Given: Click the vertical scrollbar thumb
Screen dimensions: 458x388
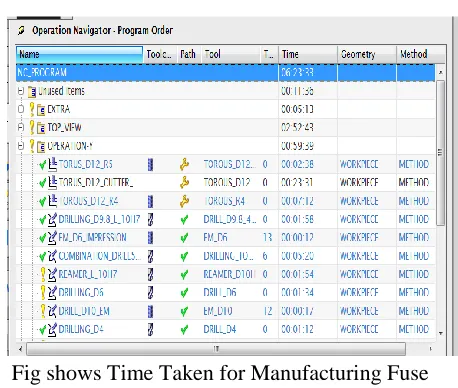Looking at the screenshot, I should click(440, 153).
